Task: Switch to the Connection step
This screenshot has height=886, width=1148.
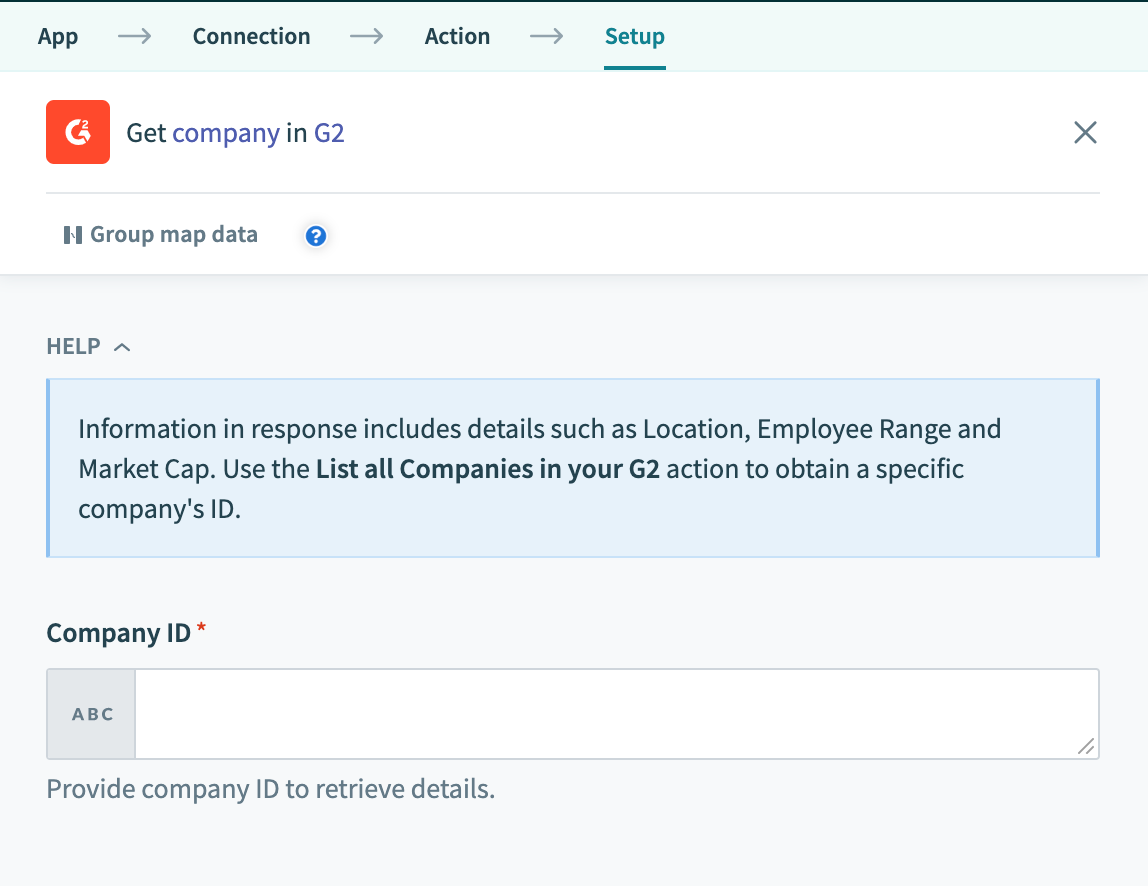Action: click(251, 36)
